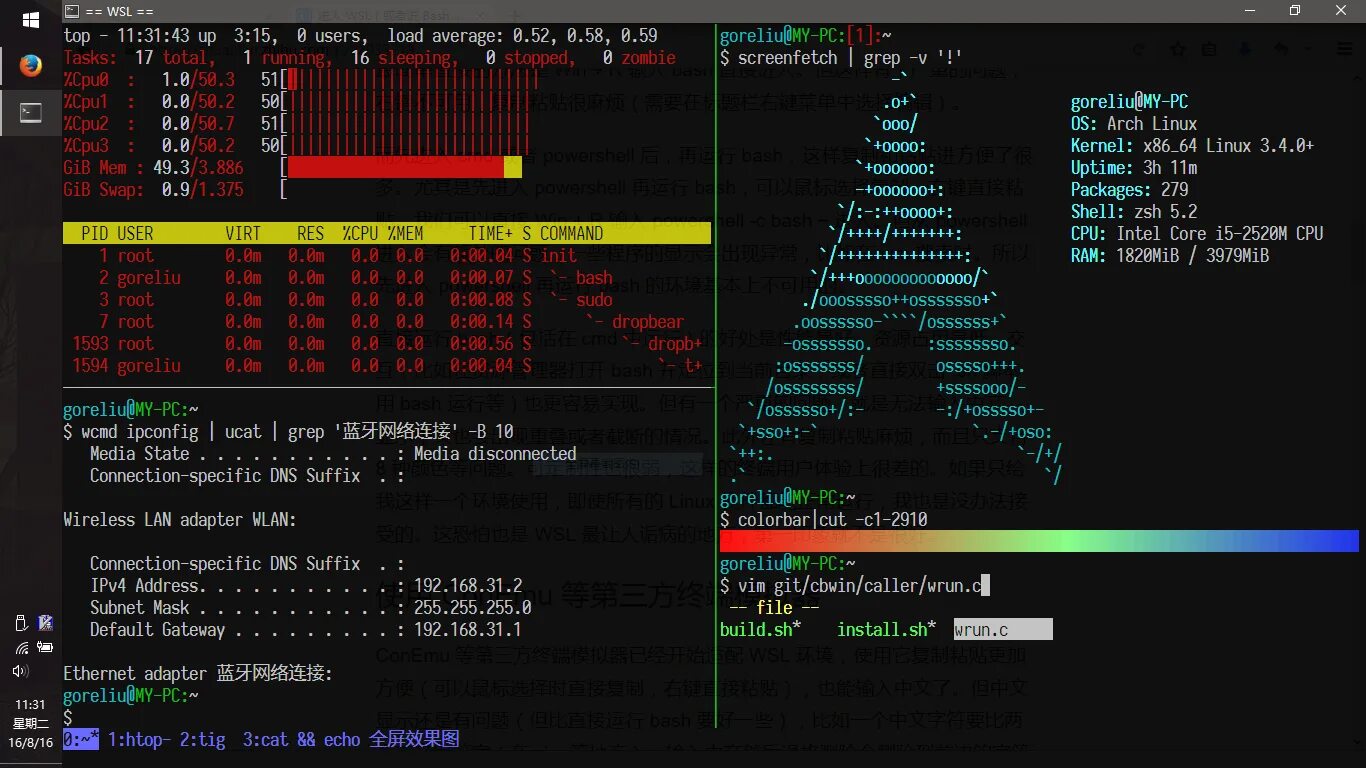Viewport: 1366px width, 768px height.
Task: Click the Media disconnected status text
Action: click(495, 453)
